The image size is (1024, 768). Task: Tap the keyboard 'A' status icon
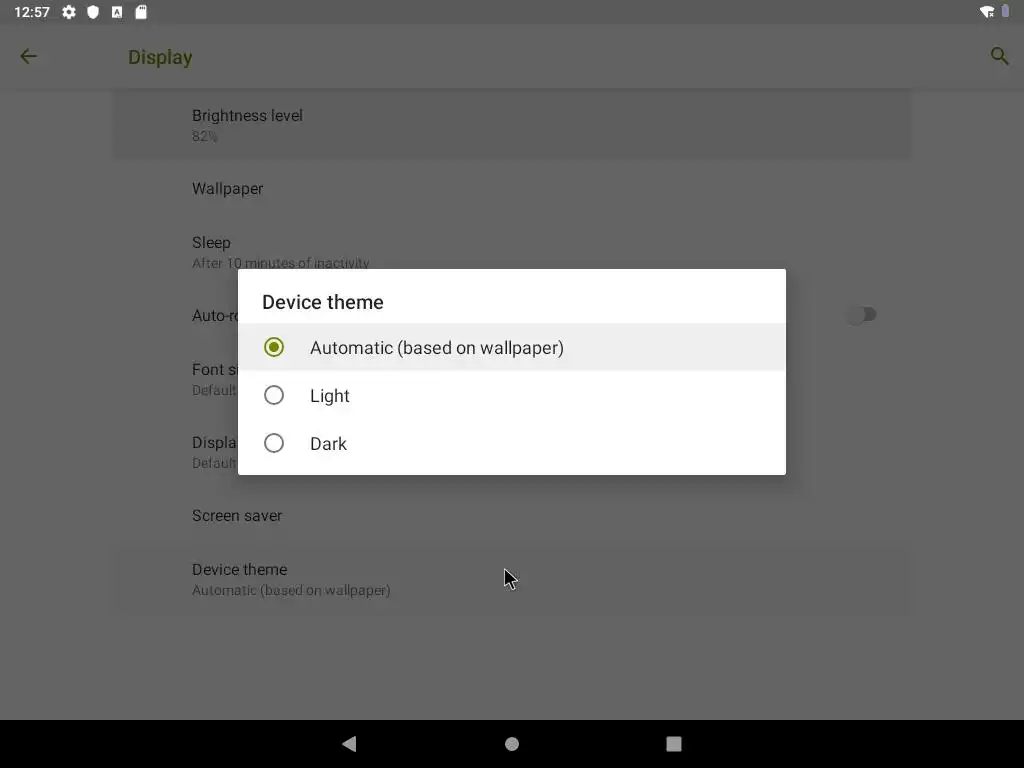click(x=117, y=12)
